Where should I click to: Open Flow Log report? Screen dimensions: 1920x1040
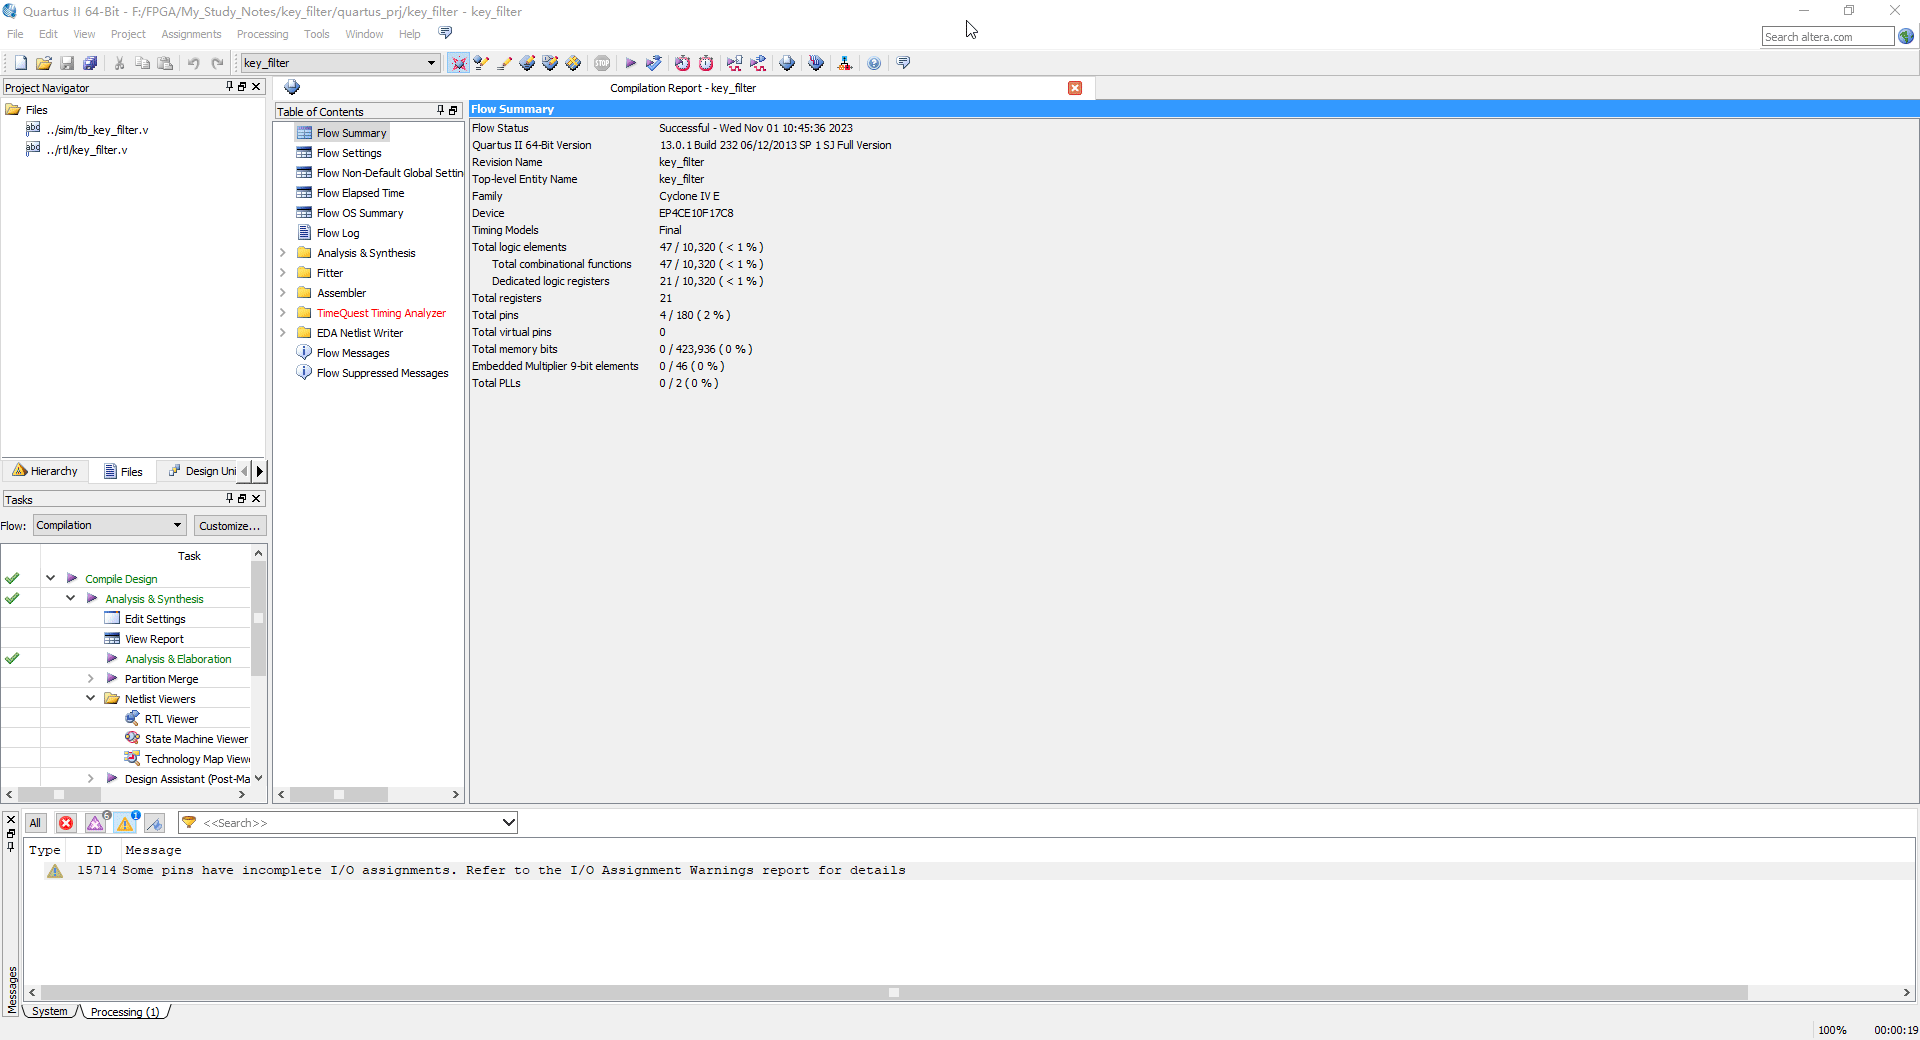coord(338,233)
